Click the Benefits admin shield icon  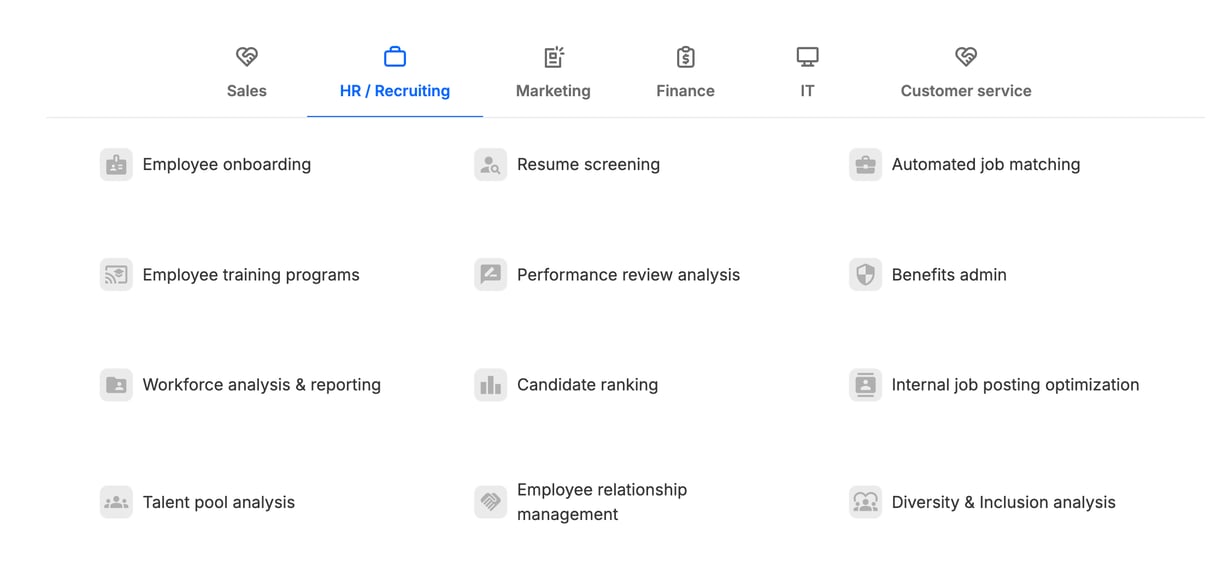pos(865,275)
